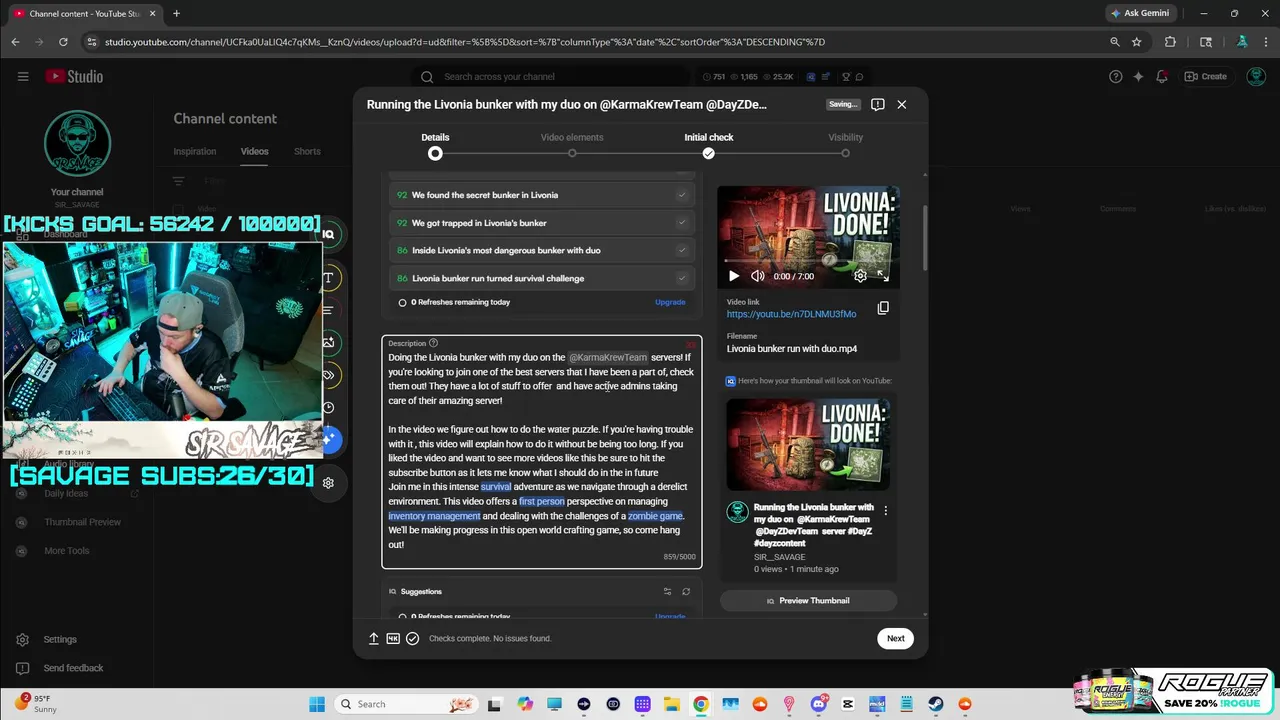The image size is (1280, 720).
Task: Click the vidIQ chat bubble icon in top bar
Action: tap(859, 76)
